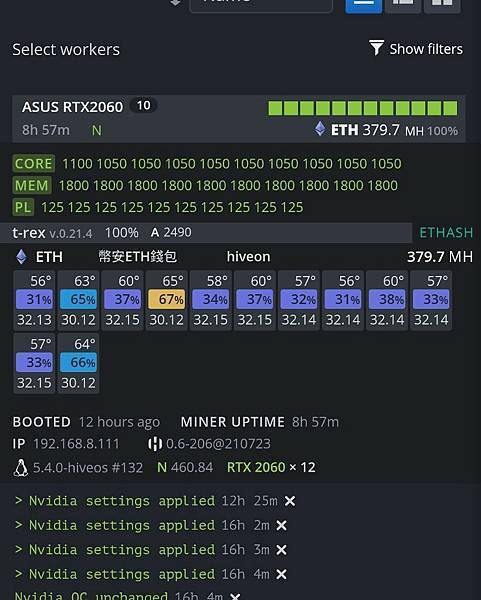
Task: Open the ASUS RTX2060 worker header
Action: click(239, 119)
